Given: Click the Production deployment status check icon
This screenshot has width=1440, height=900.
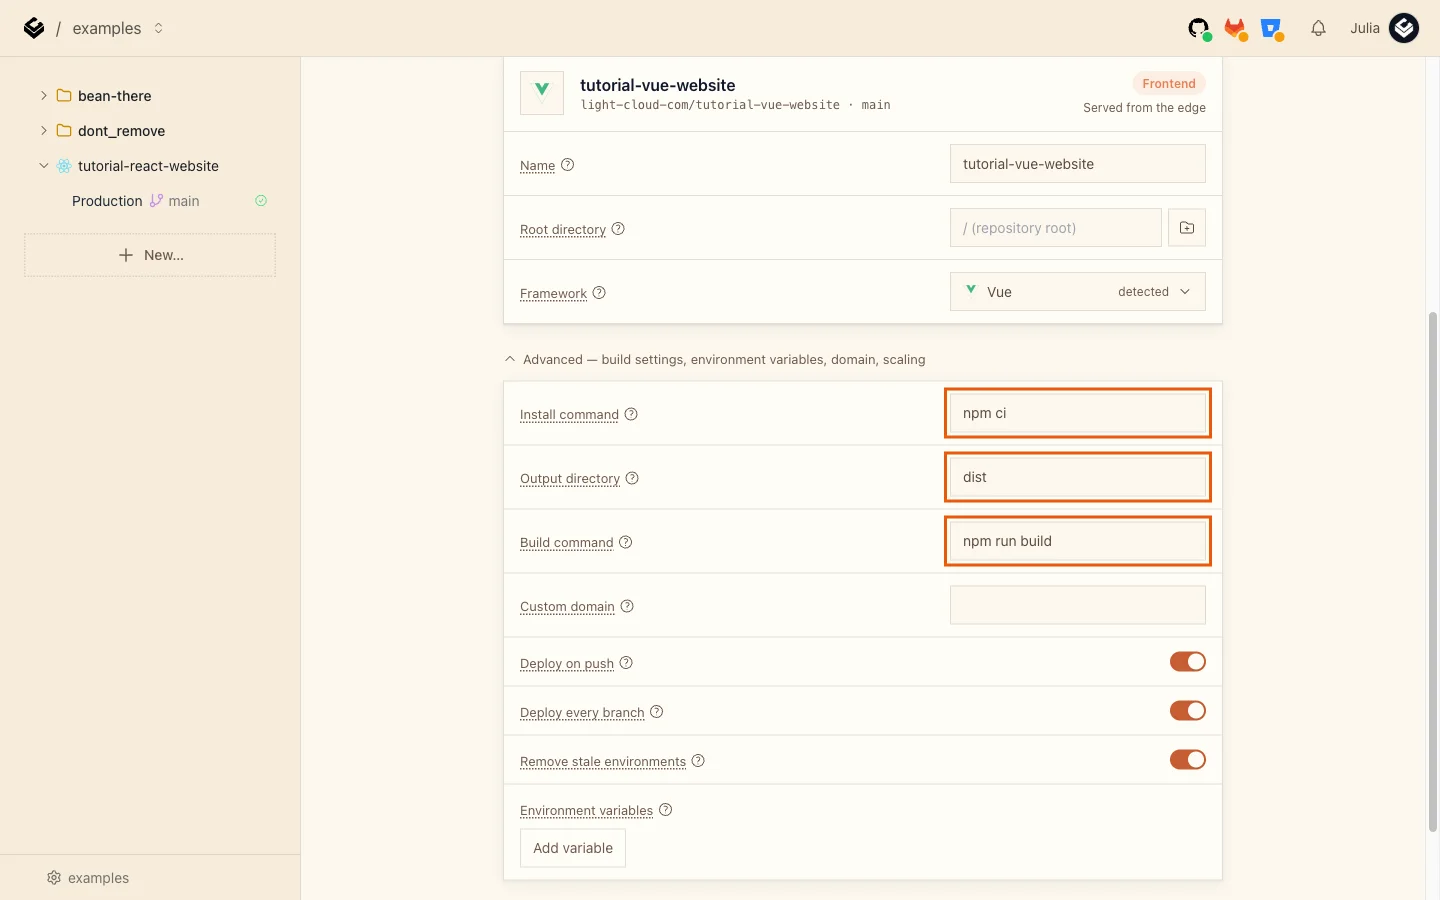Looking at the screenshot, I should [261, 201].
